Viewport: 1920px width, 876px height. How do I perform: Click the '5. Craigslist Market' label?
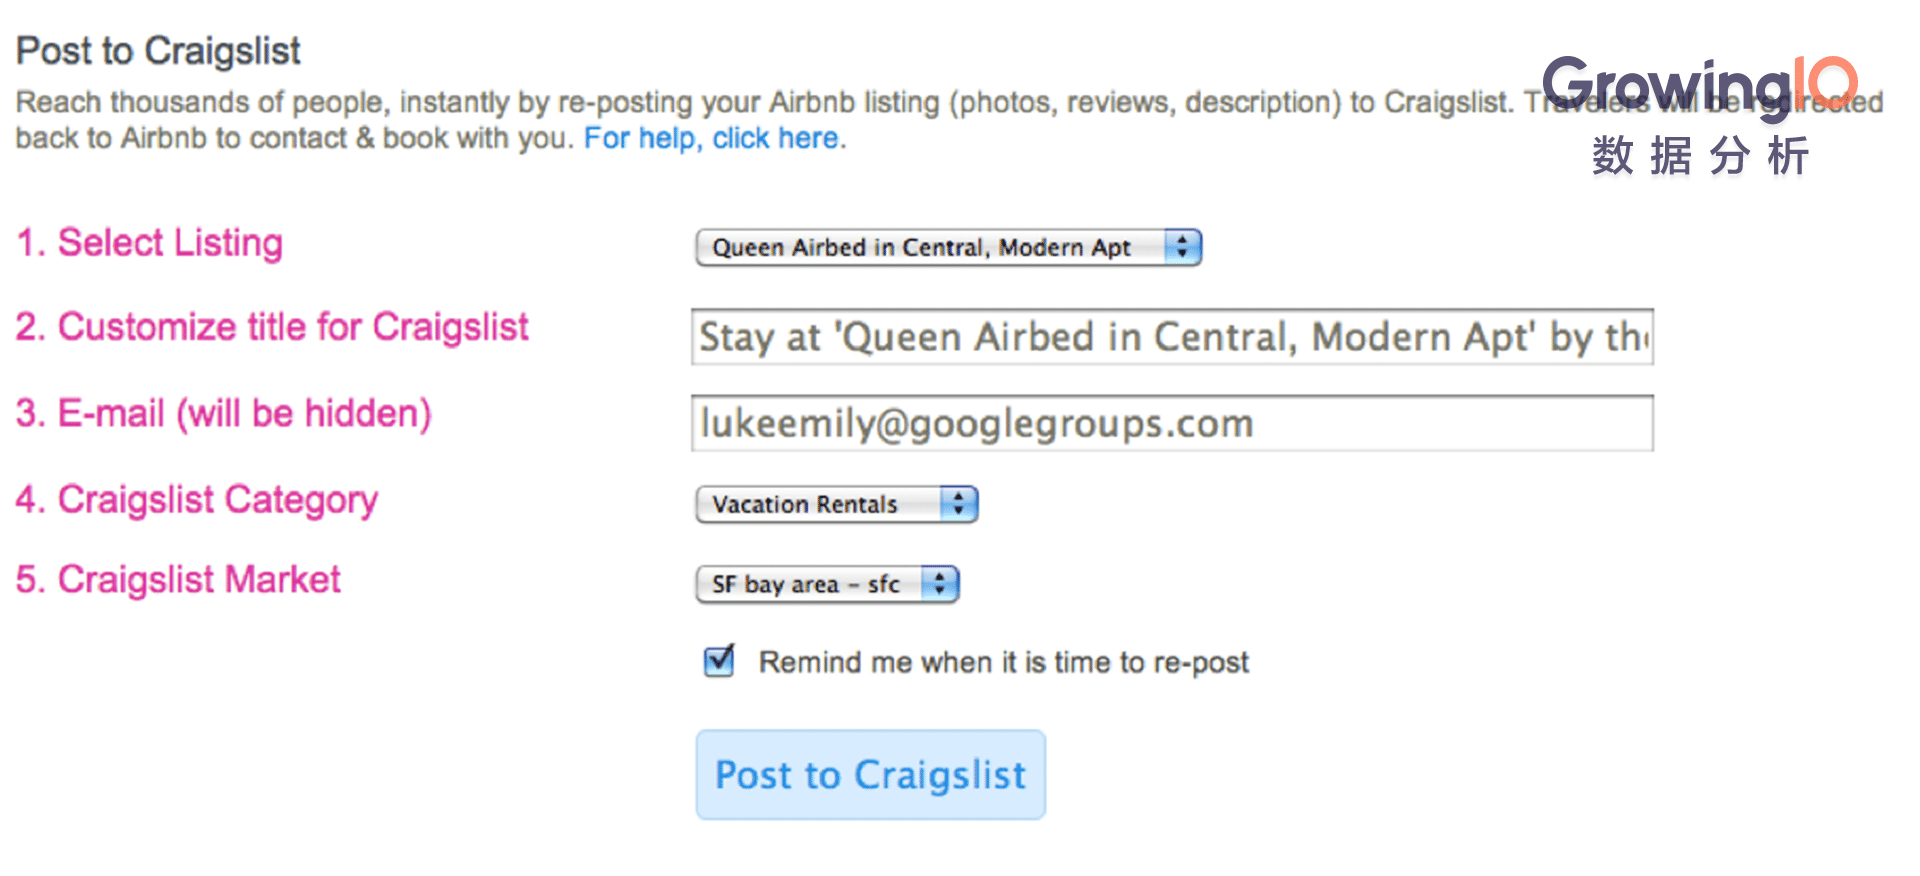pos(179,580)
